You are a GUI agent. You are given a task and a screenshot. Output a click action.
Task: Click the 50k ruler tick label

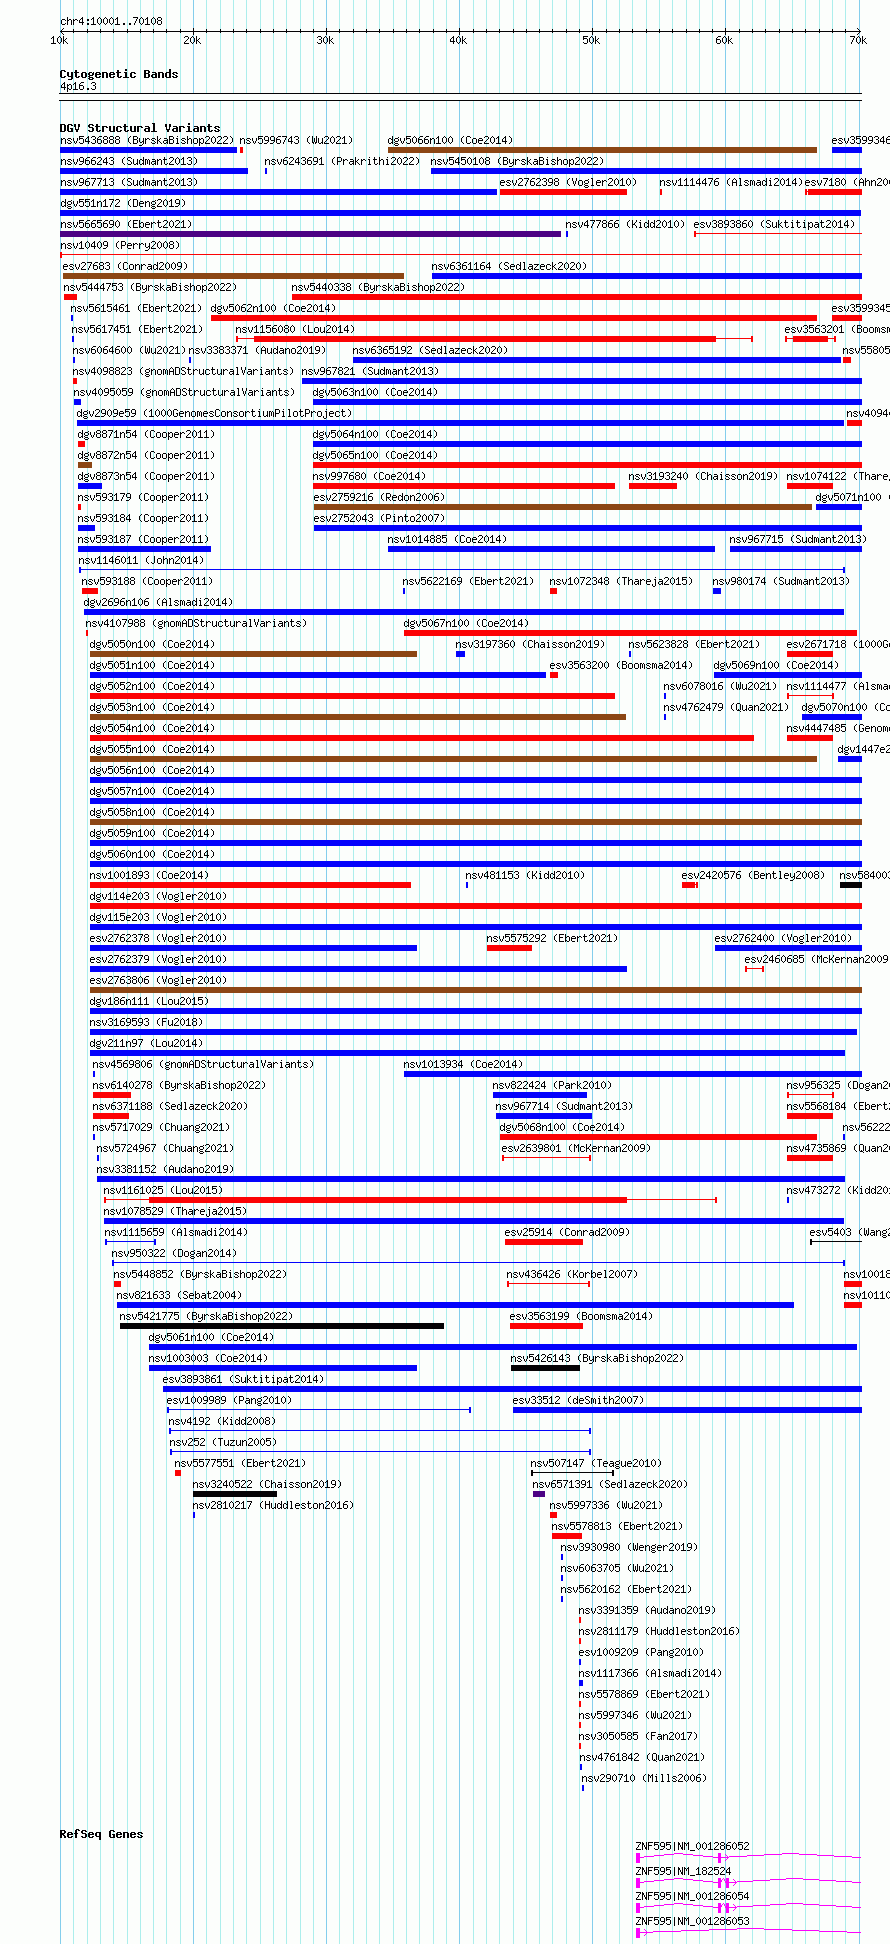[591, 40]
